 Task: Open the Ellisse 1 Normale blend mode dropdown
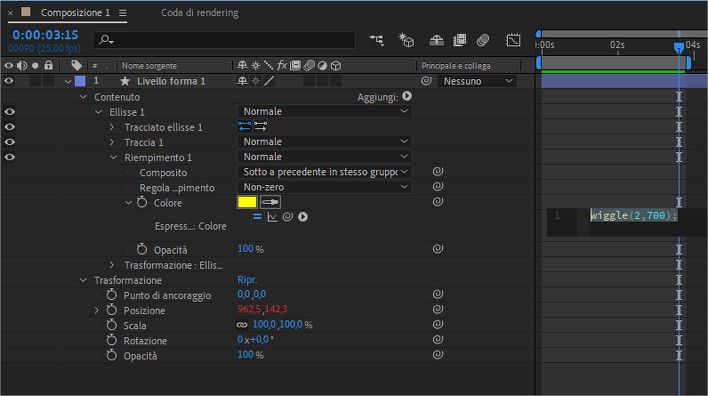(x=324, y=111)
